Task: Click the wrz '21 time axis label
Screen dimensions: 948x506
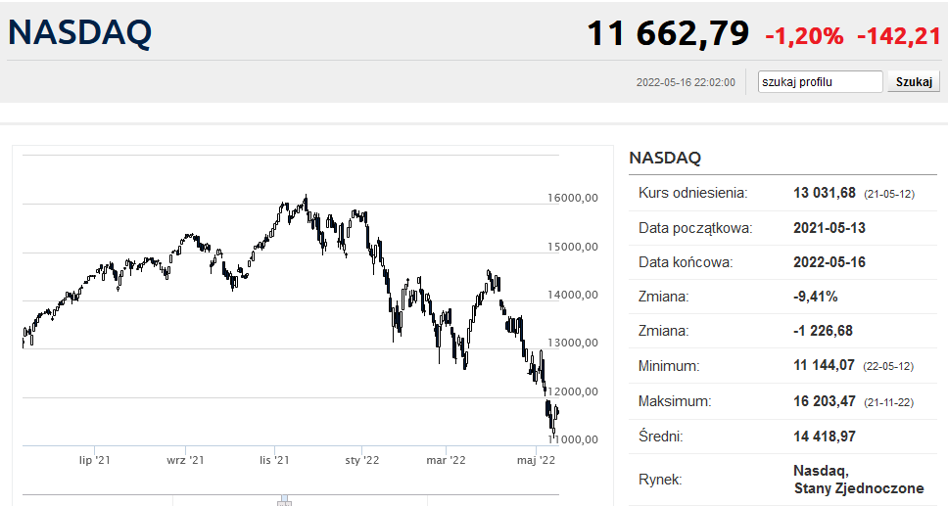Action: (x=185, y=461)
